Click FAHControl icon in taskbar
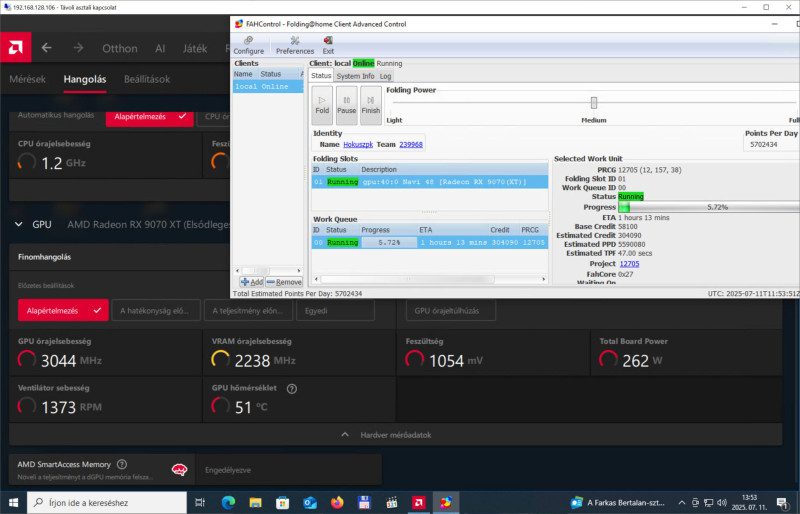 pyautogui.click(x=446, y=503)
